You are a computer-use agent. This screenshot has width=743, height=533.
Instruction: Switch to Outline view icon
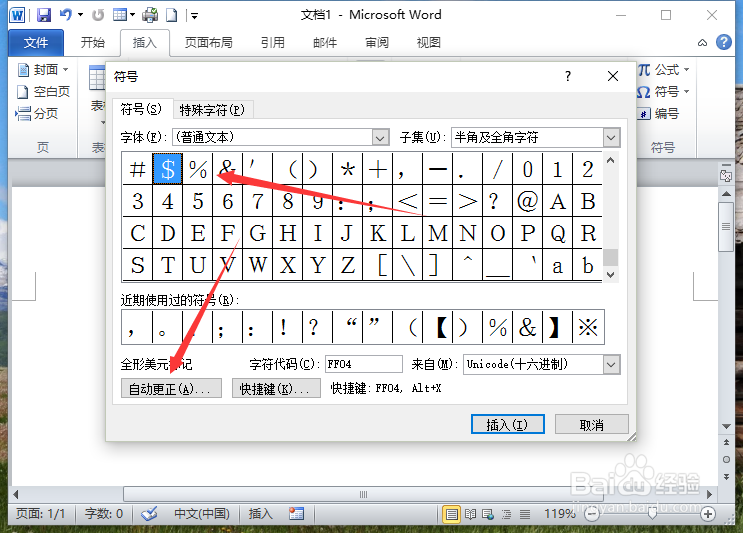click(507, 514)
